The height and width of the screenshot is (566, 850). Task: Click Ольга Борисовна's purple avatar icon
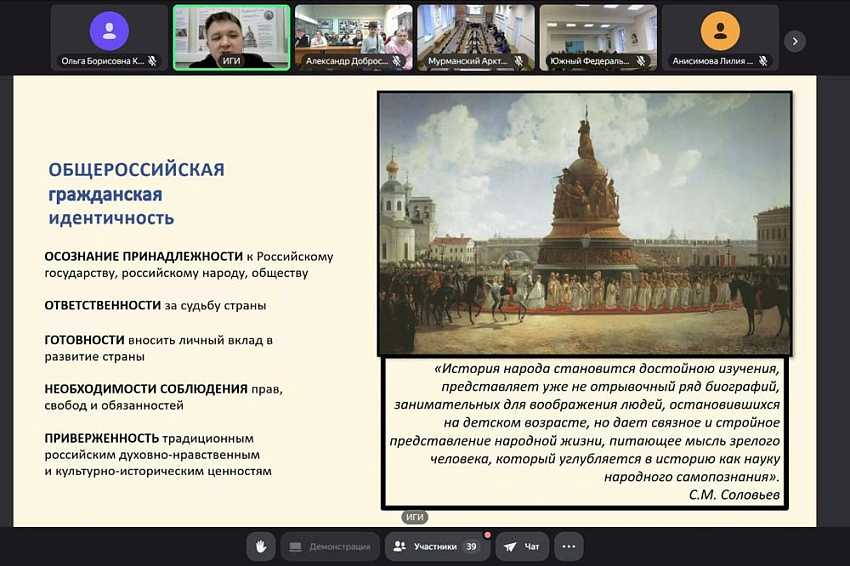(109, 30)
